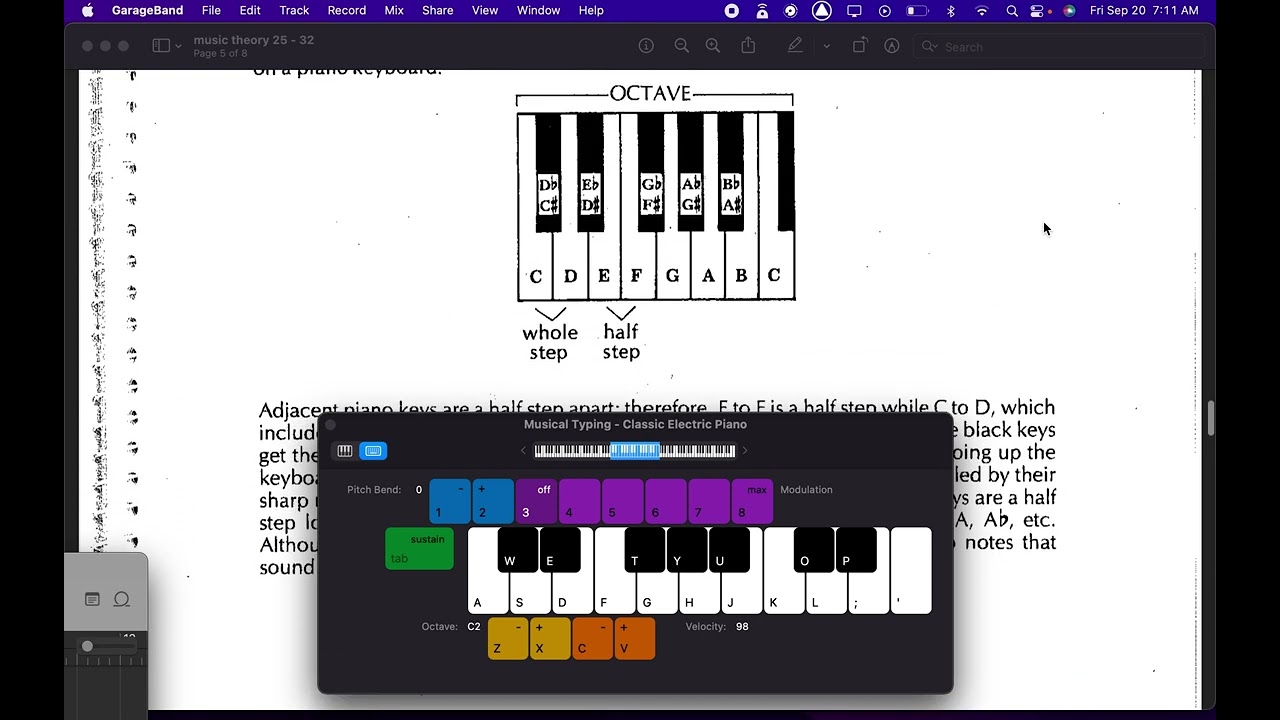Decrease velocity with the C key
Screen dimensions: 1280x720
[x=593, y=639]
